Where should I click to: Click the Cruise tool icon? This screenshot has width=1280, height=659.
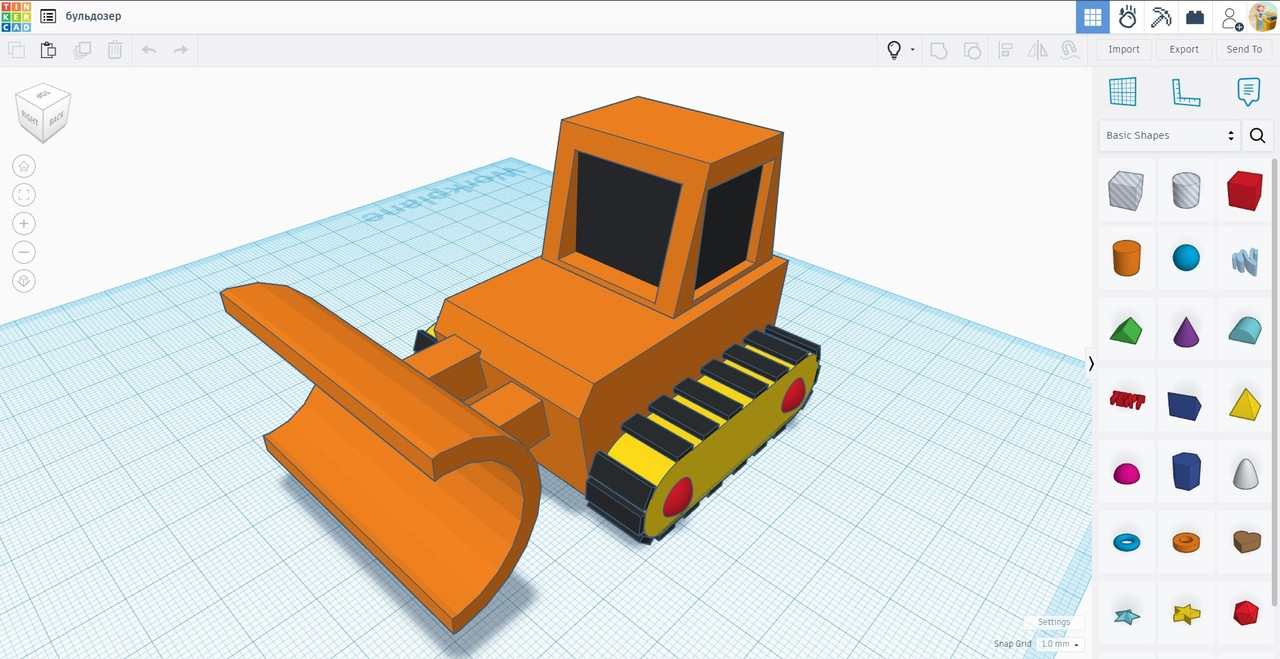1069,50
